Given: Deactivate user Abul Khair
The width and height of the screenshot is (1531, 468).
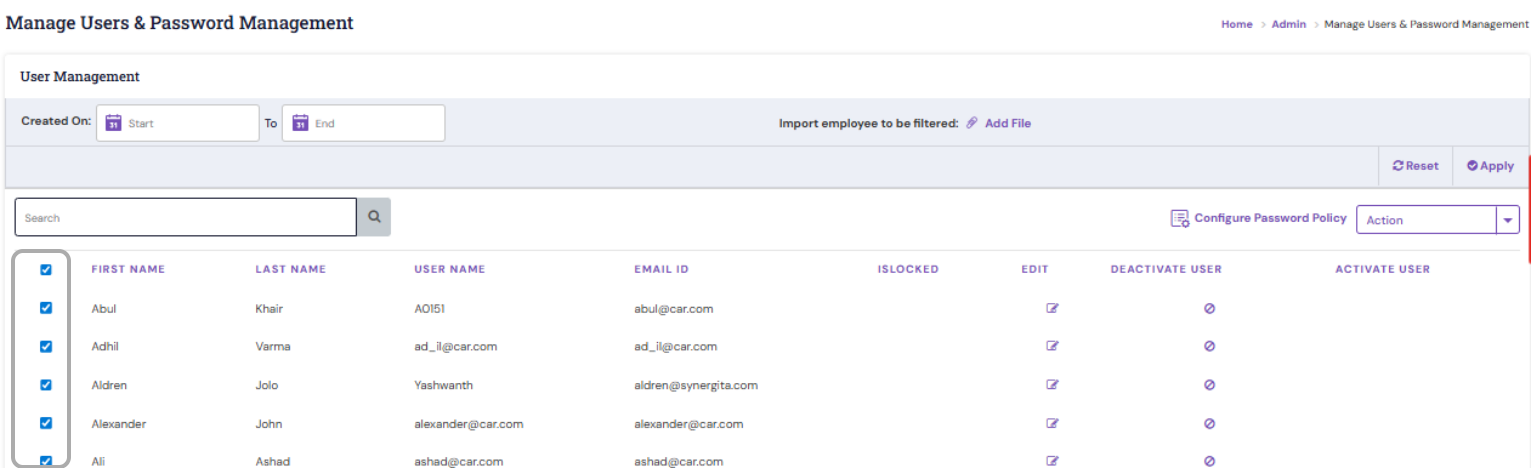Looking at the screenshot, I should click(1209, 308).
